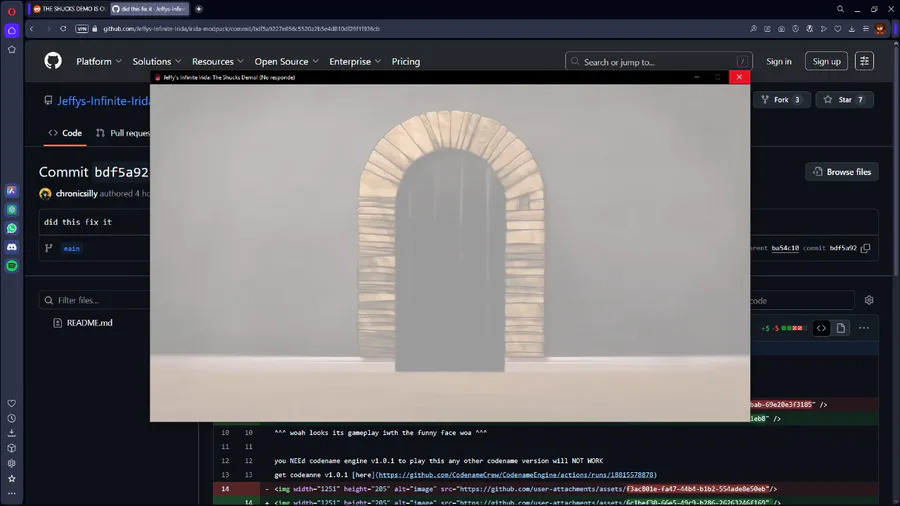The height and width of the screenshot is (506, 900).
Task: Expand the Solutions menu
Action: pyautogui.click(x=157, y=61)
